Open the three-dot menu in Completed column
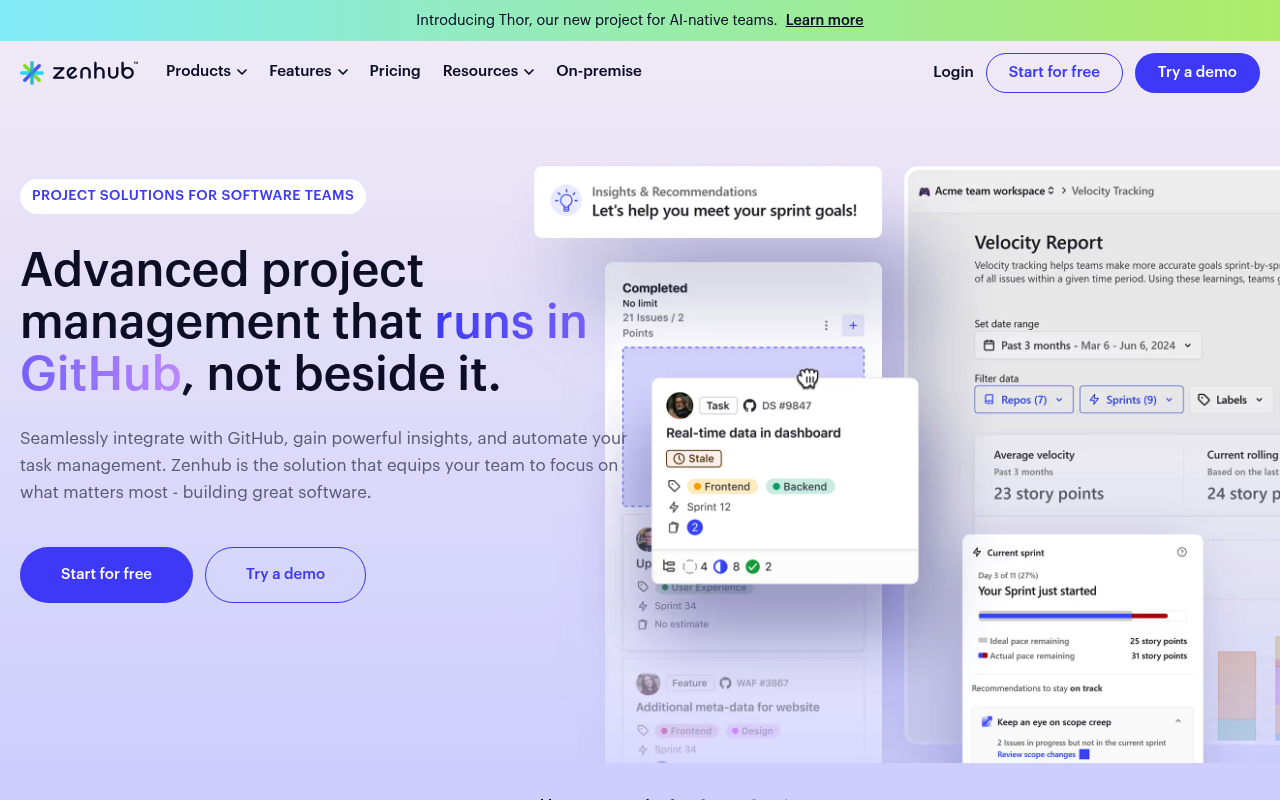 [x=826, y=325]
